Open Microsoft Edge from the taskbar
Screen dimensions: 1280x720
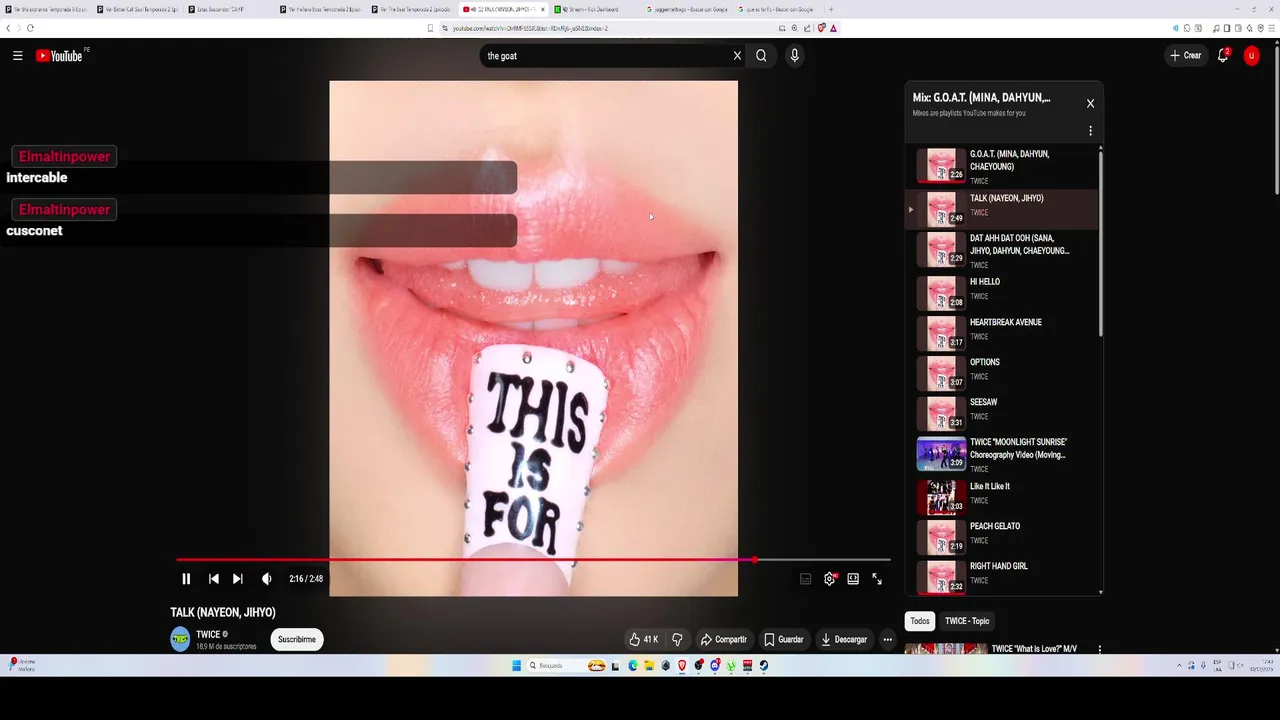pos(633,666)
